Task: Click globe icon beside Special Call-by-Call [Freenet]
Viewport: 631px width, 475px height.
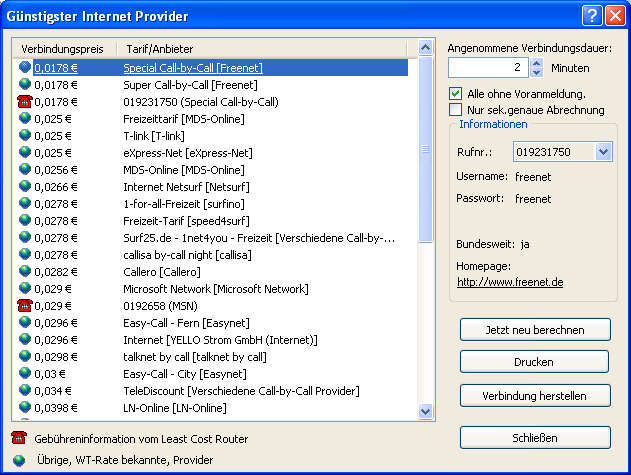Action: click(25, 67)
